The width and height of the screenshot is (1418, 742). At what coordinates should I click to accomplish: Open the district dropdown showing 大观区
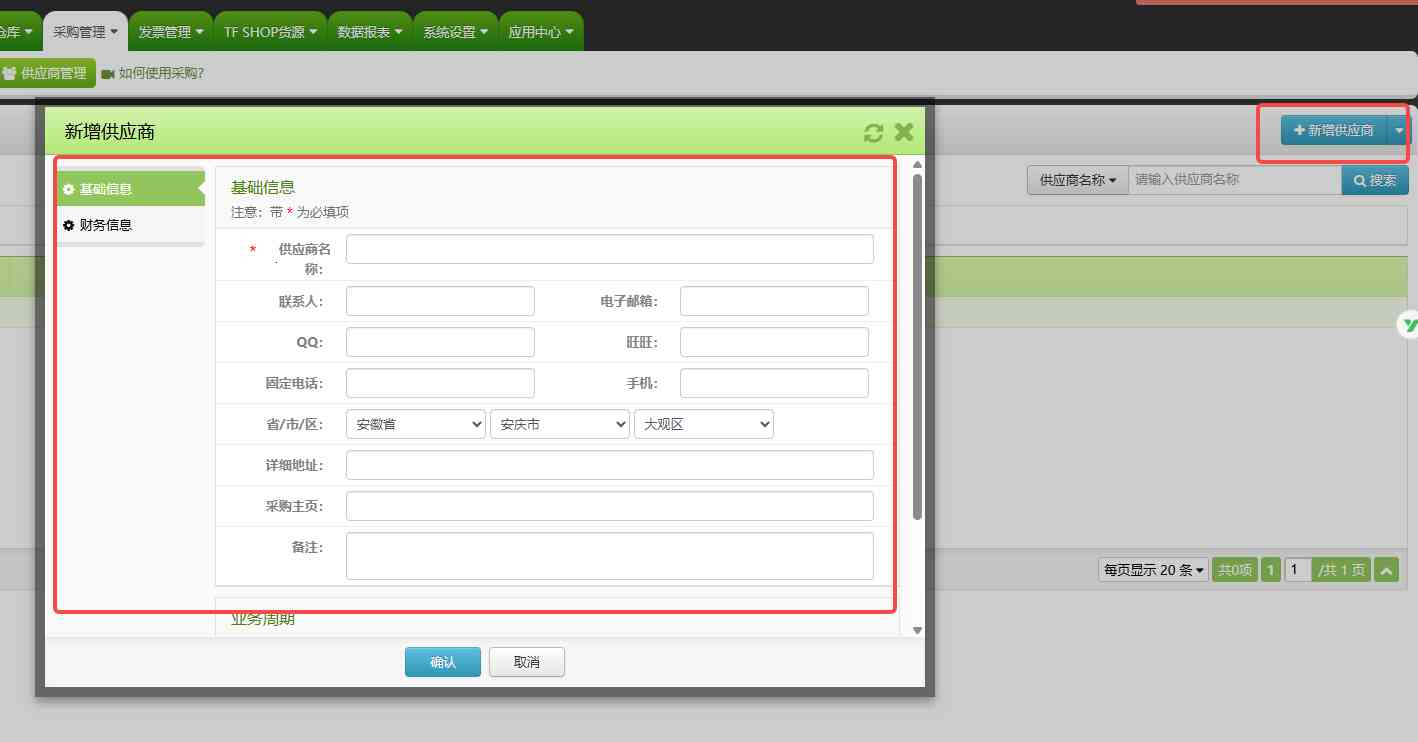pyautogui.click(x=703, y=424)
